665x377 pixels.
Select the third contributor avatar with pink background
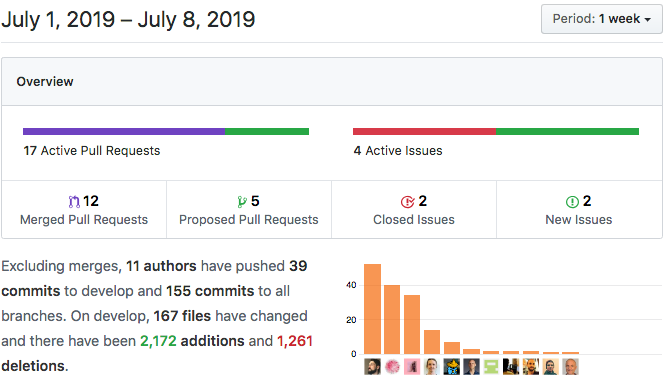(412, 367)
